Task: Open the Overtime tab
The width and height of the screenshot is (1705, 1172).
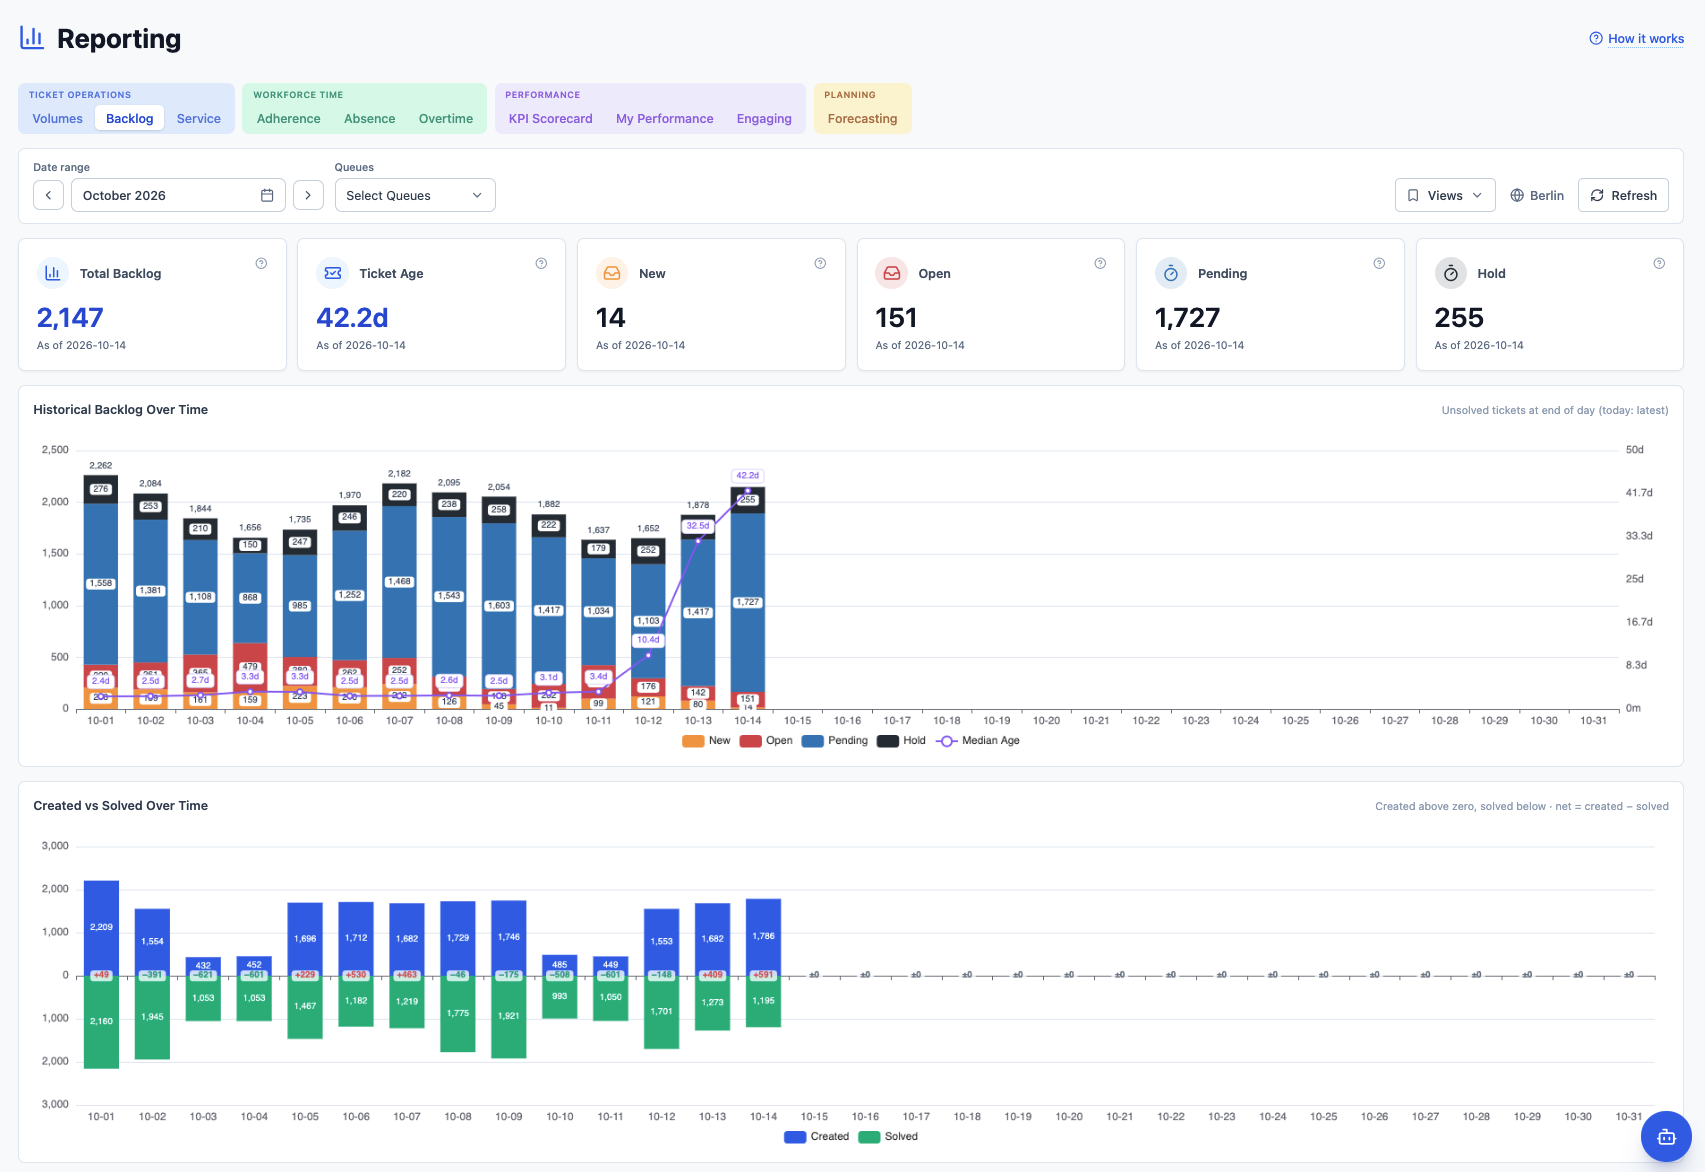Action: point(446,118)
